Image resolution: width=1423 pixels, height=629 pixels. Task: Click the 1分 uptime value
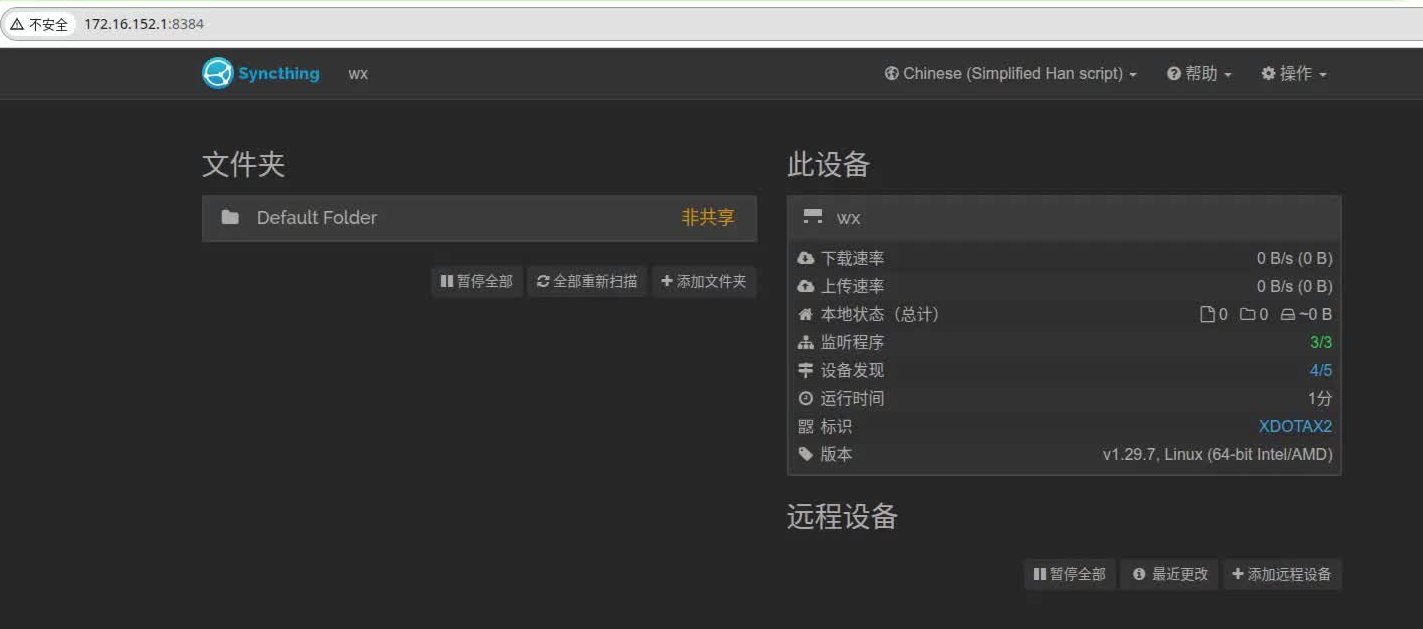pyautogui.click(x=1320, y=398)
